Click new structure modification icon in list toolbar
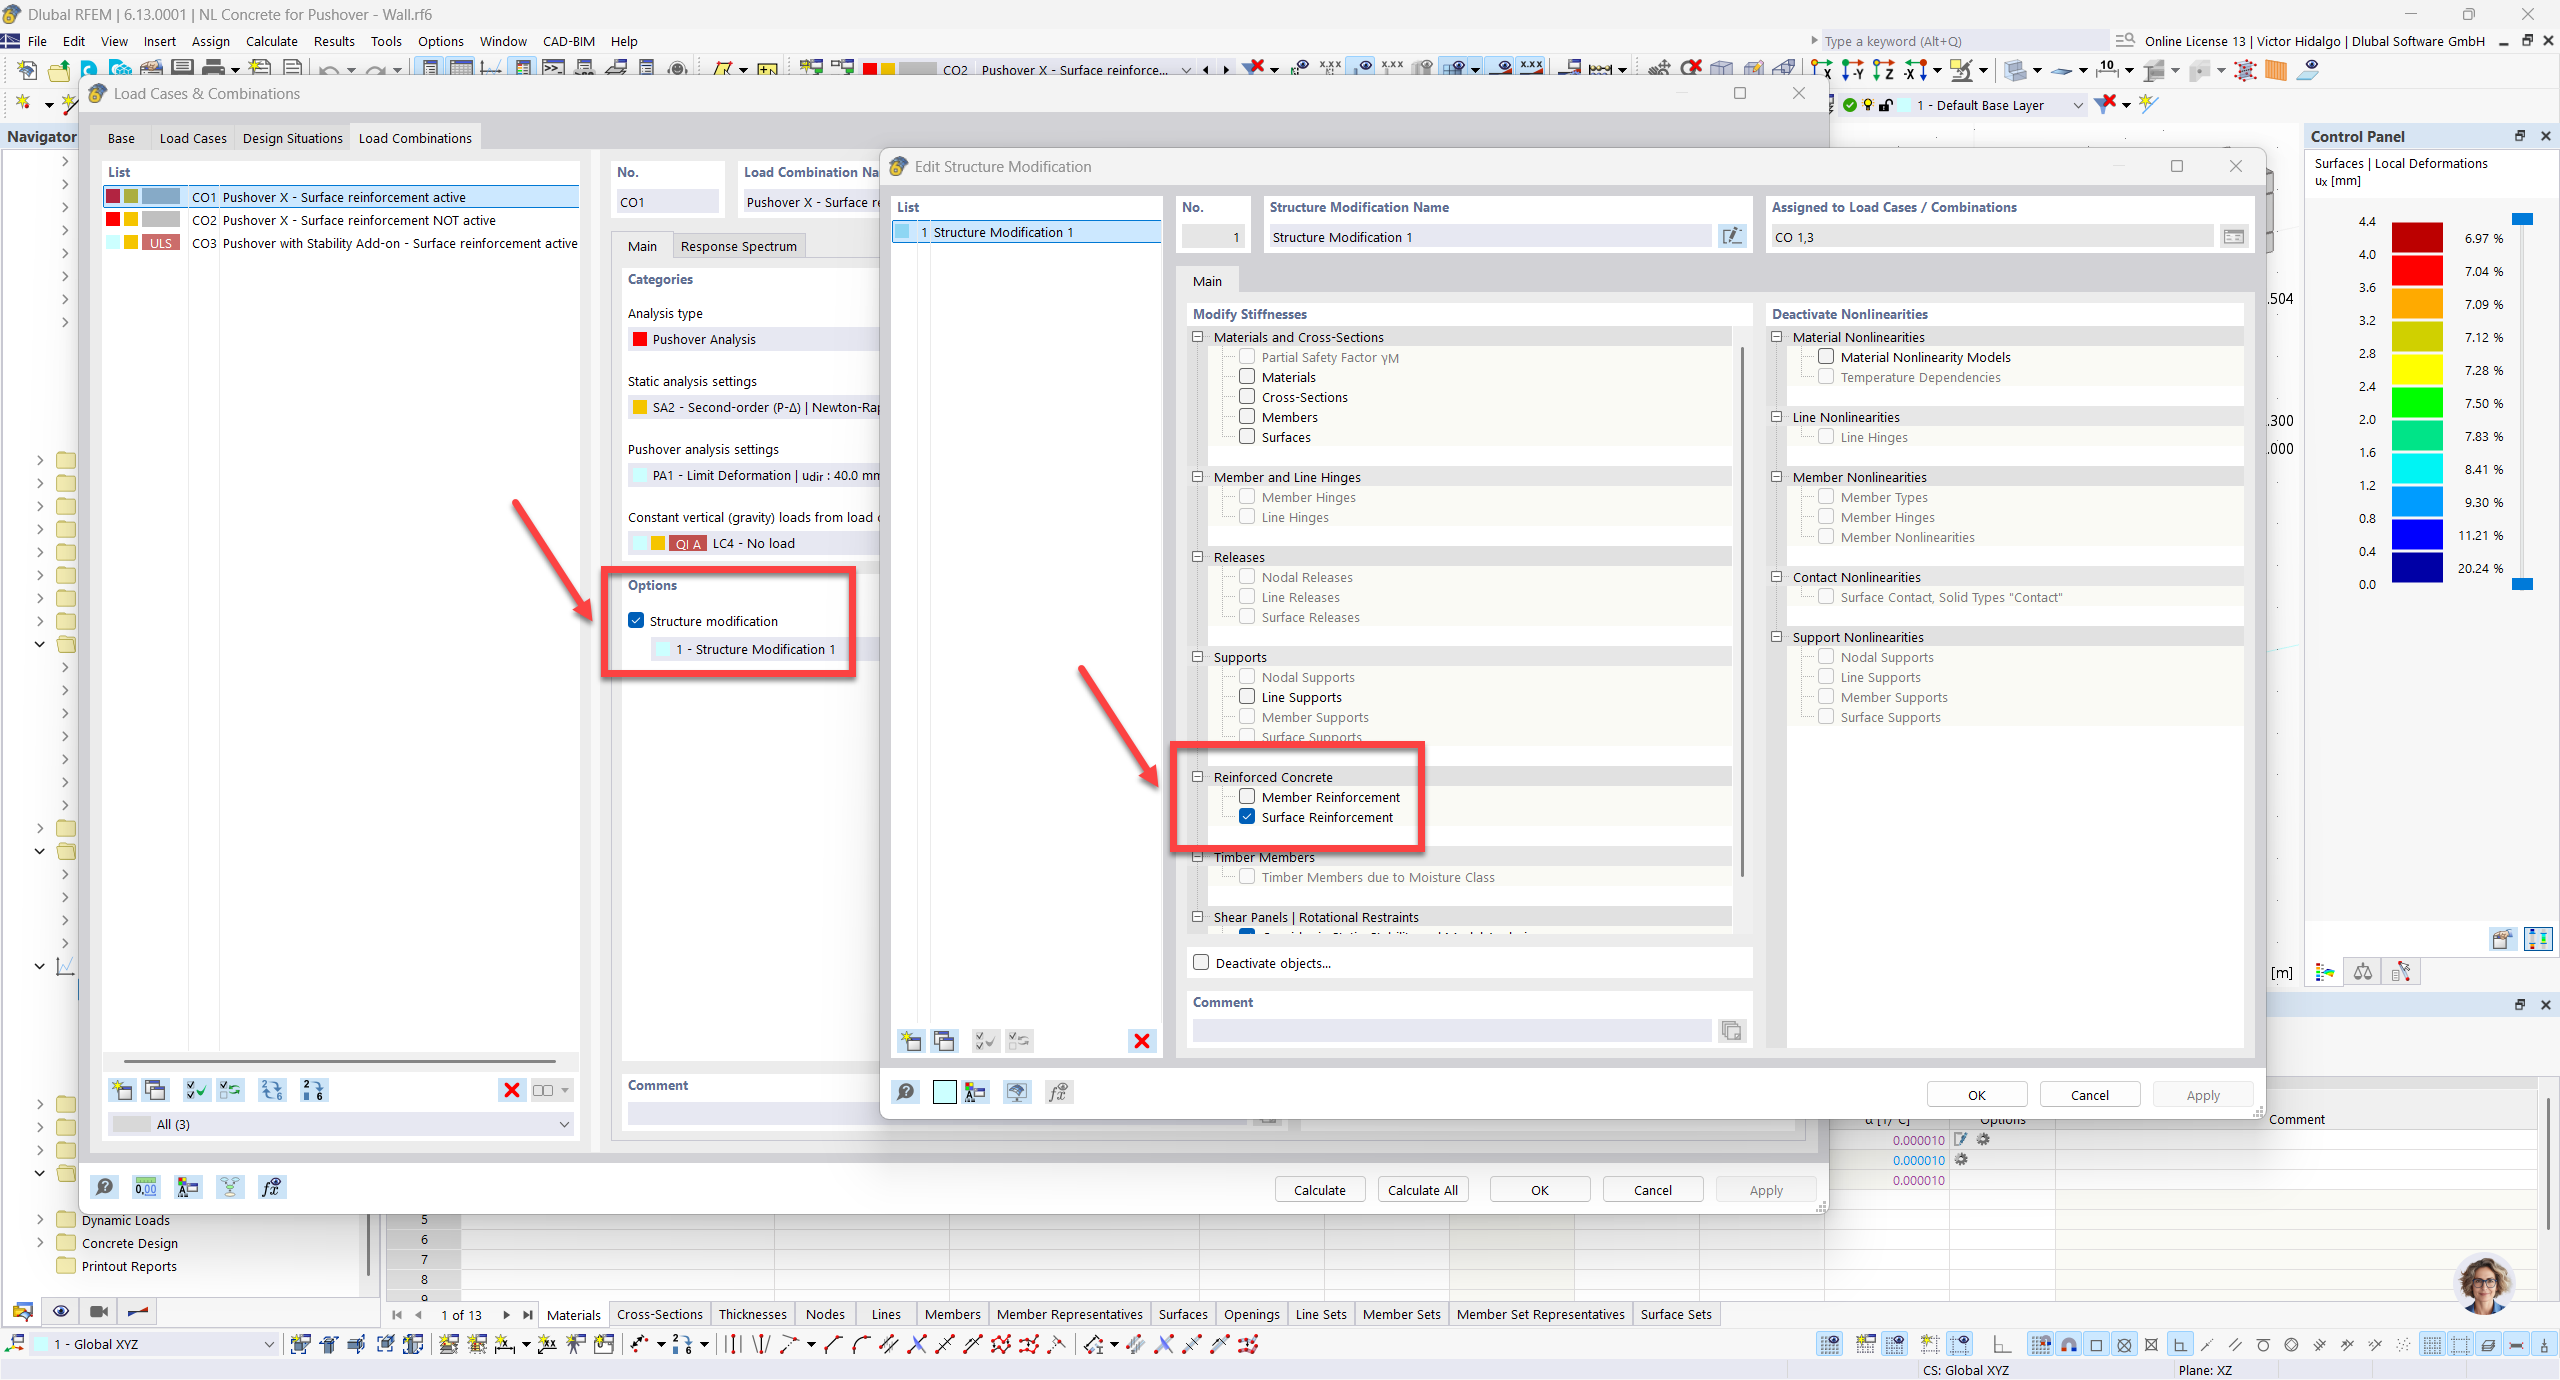This screenshot has height=1380, width=2560. coord(910,1041)
